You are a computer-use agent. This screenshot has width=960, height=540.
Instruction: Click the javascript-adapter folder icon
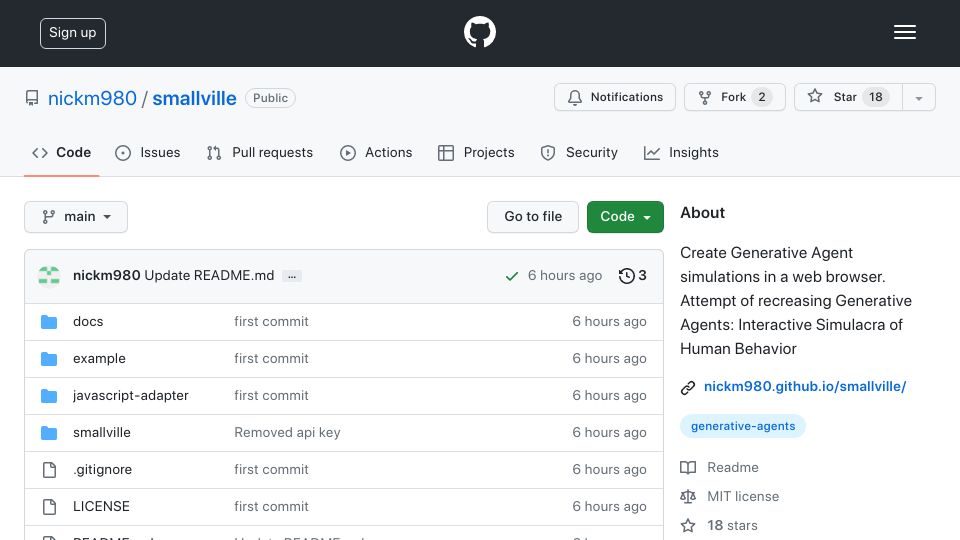coord(49,396)
